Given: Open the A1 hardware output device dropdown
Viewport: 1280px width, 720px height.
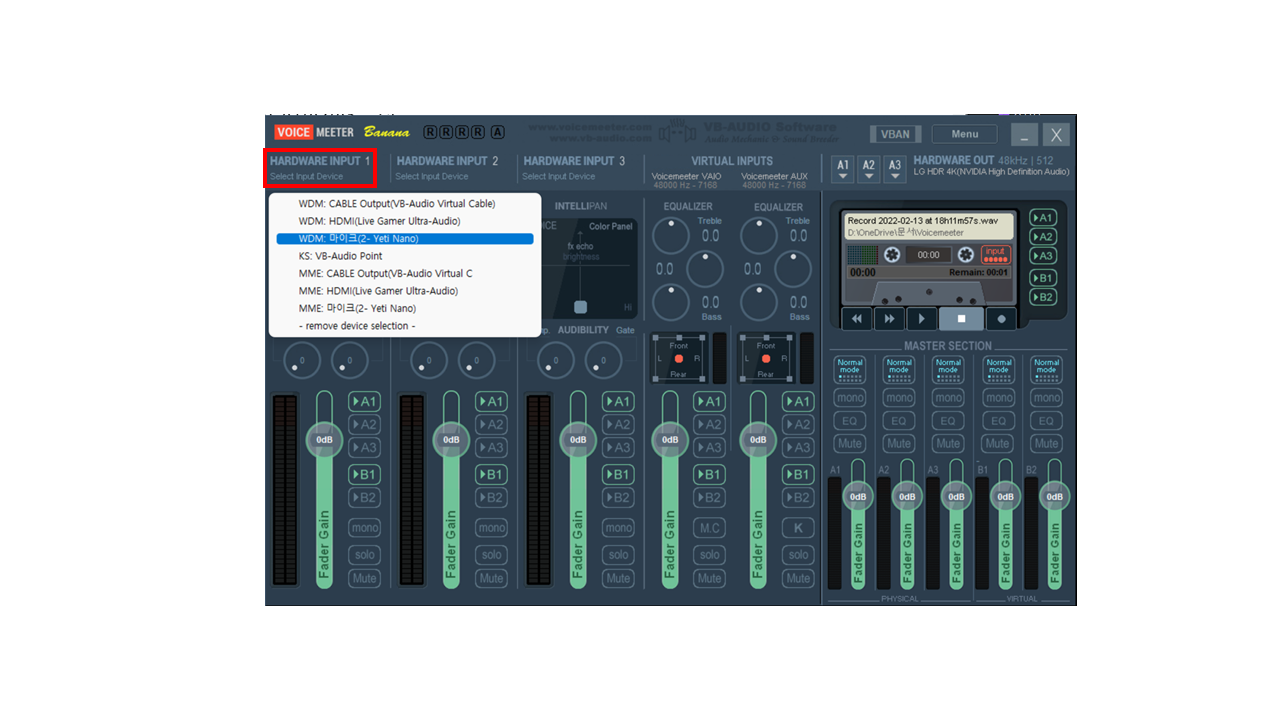Looking at the screenshot, I should pos(843,168).
